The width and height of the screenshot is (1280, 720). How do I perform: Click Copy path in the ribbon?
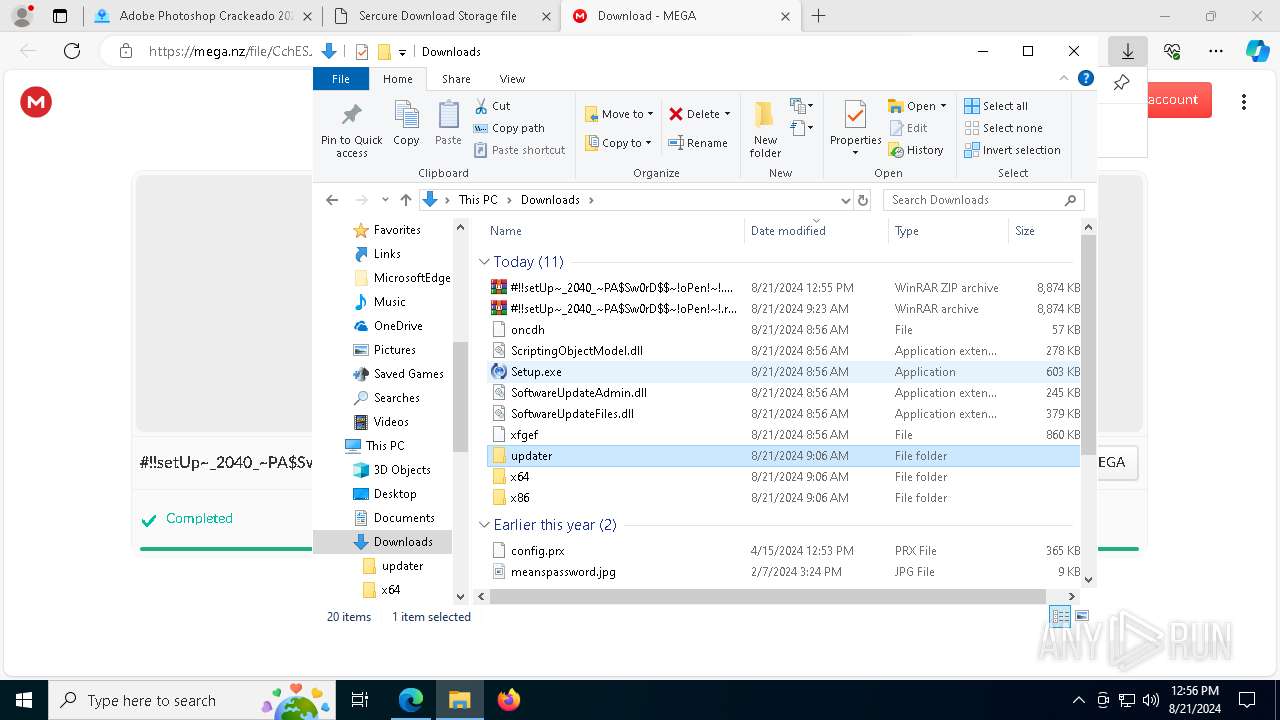click(509, 128)
